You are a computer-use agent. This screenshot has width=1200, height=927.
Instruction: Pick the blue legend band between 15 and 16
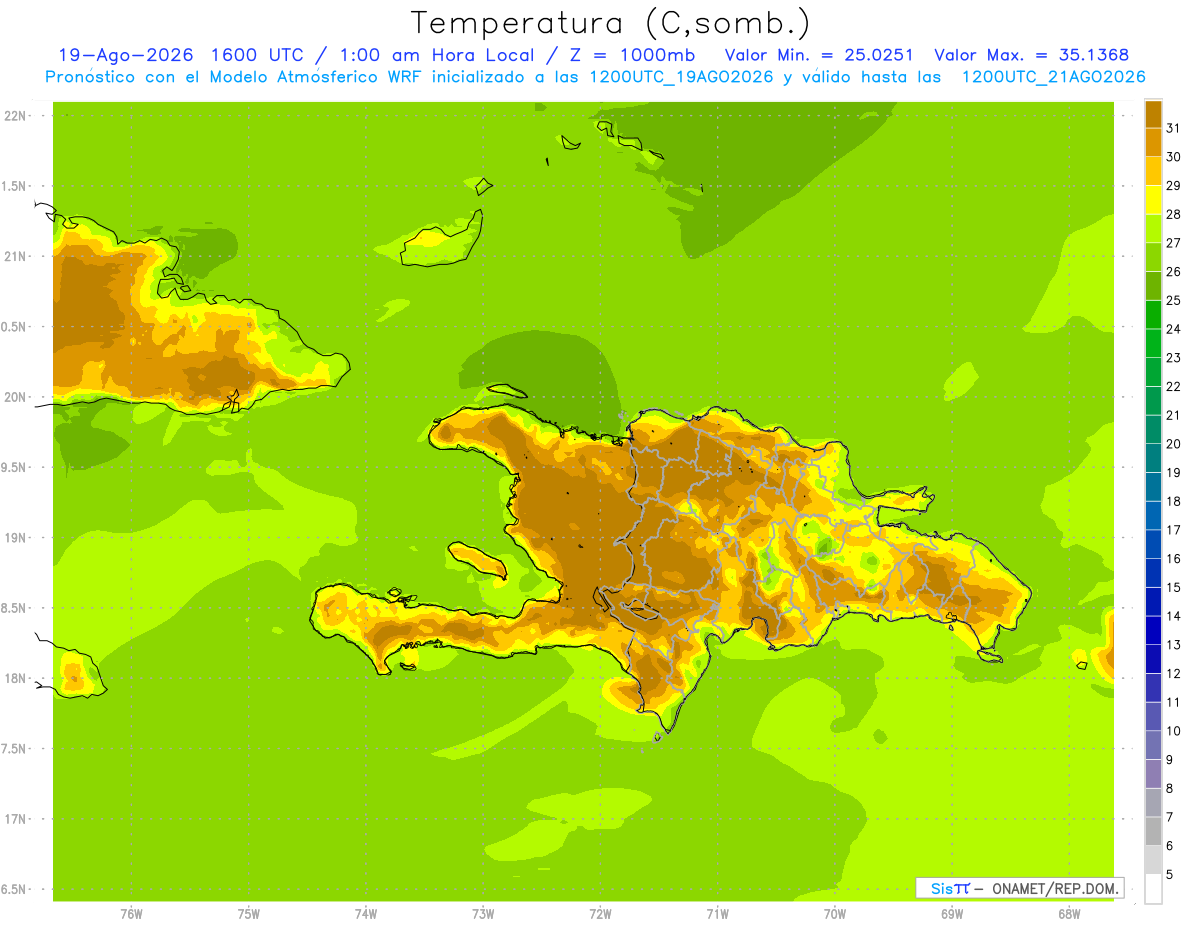pyautogui.click(x=1154, y=573)
